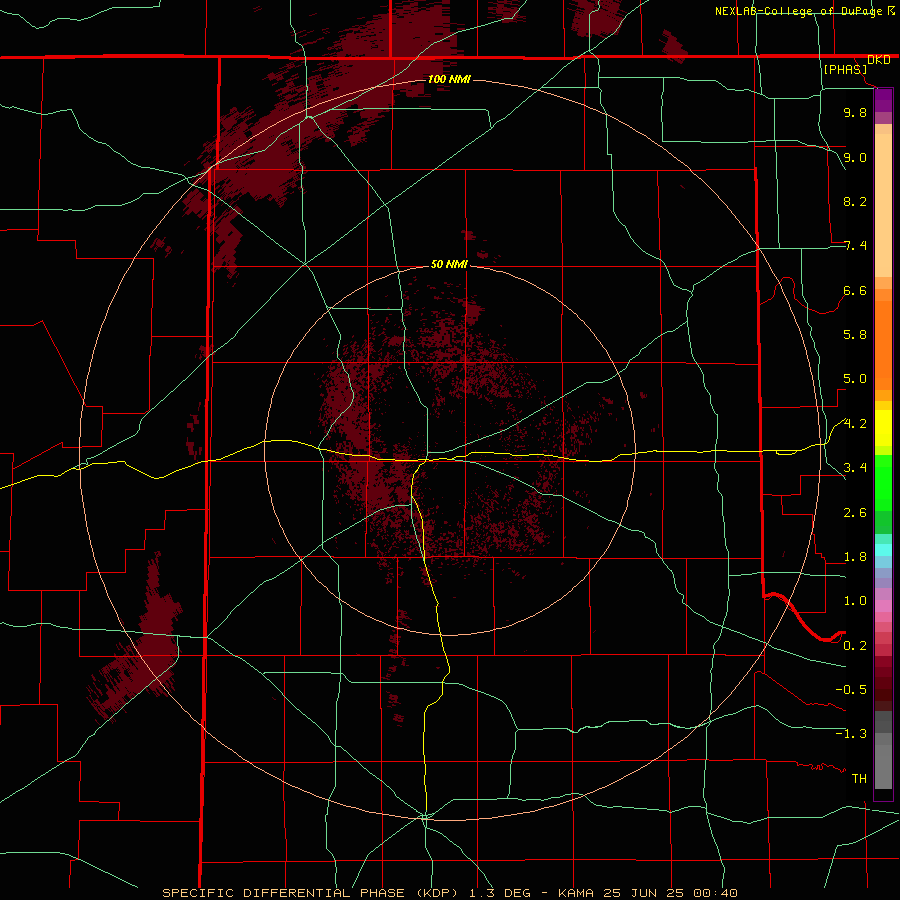This screenshot has width=900, height=900.
Task: Select the [PHAS] legend heading
Action: coord(845,69)
